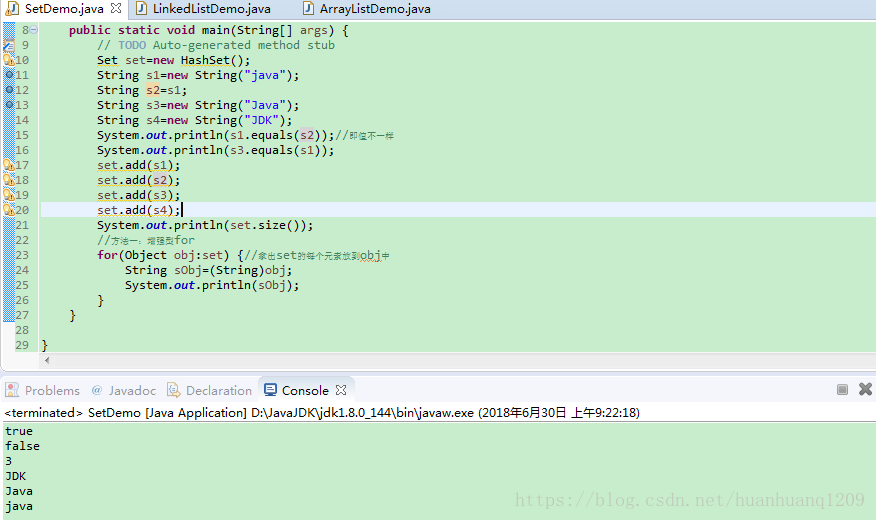Close the SetDemo.java tab
The image size is (876, 520).
[x=116, y=8]
